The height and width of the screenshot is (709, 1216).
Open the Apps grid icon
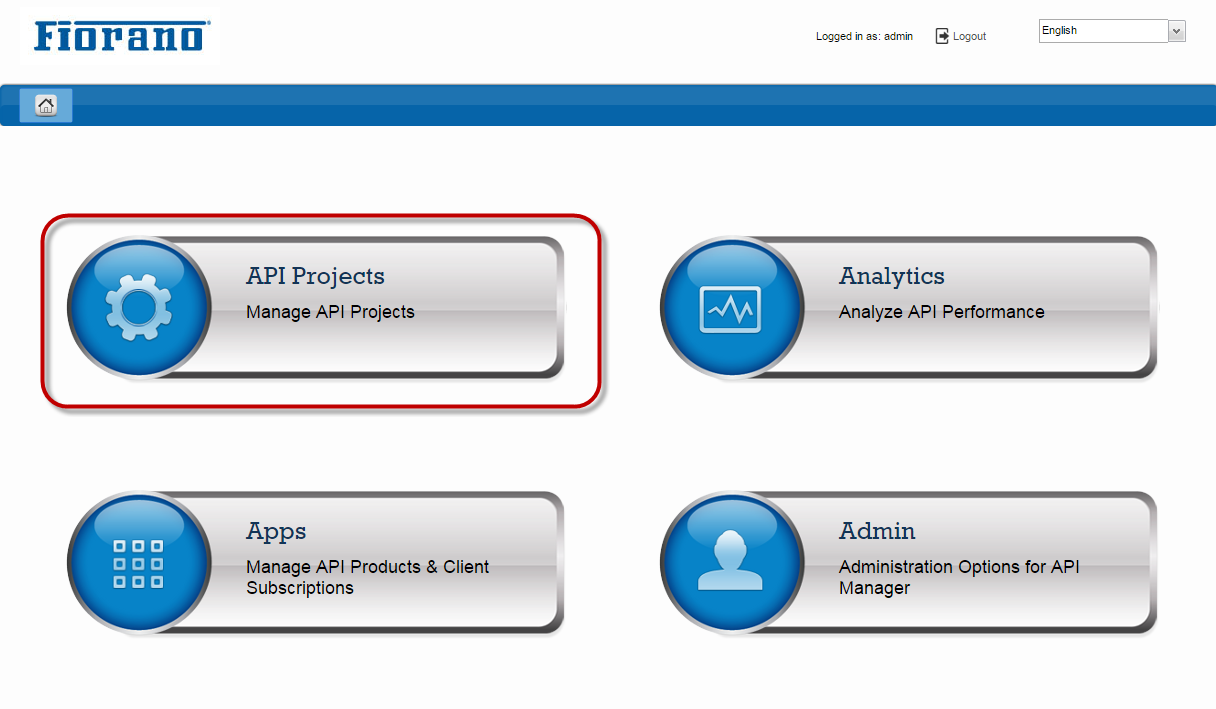coord(139,562)
